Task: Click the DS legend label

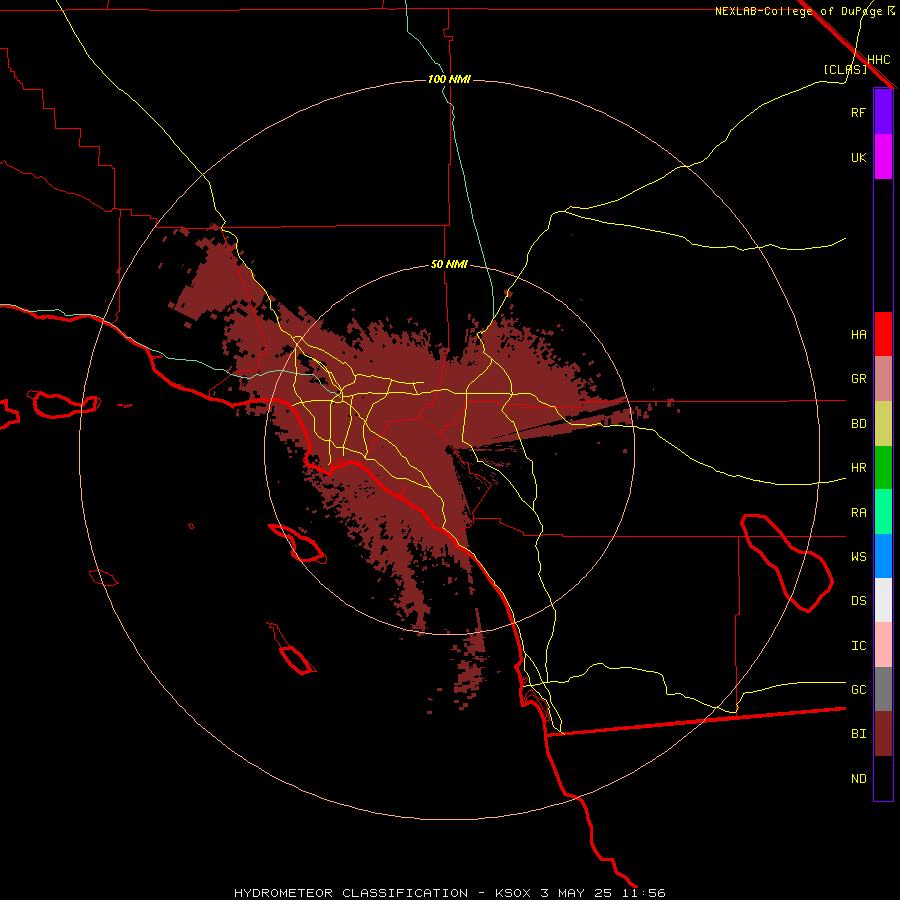Action: [x=858, y=601]
